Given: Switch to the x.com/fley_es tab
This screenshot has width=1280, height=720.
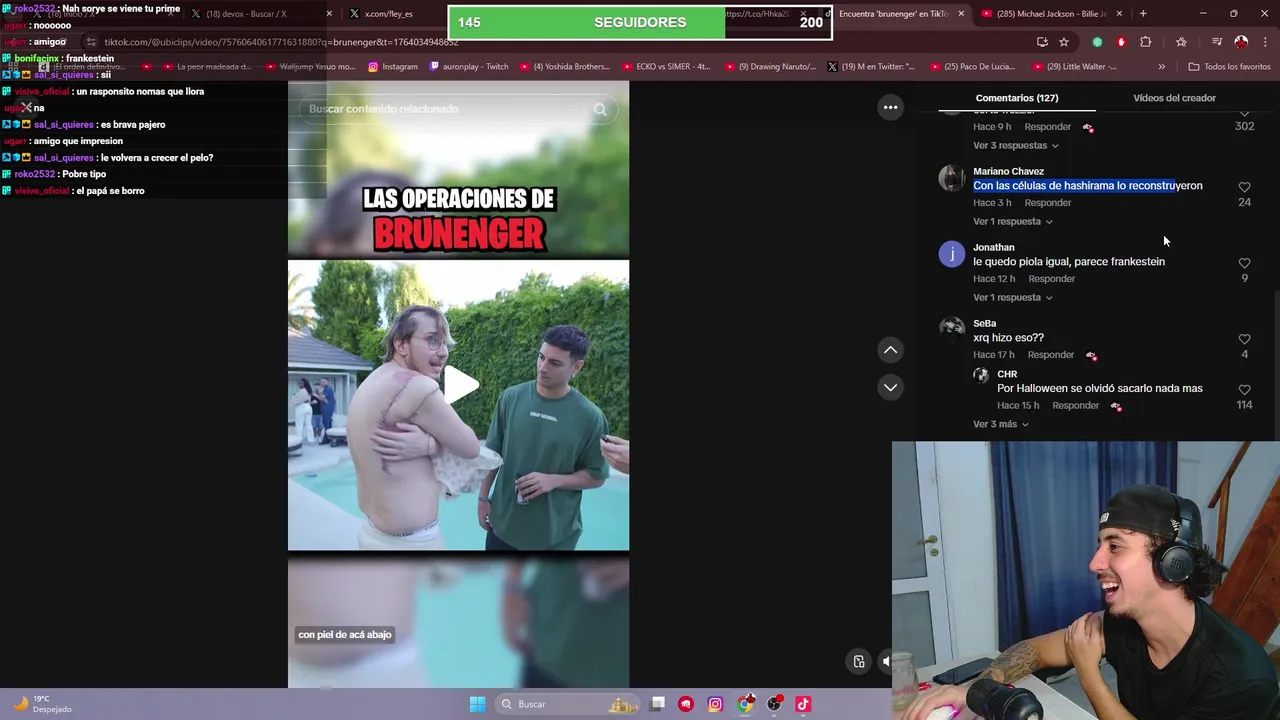Looking at the screenshot, I should click(388, 14).
